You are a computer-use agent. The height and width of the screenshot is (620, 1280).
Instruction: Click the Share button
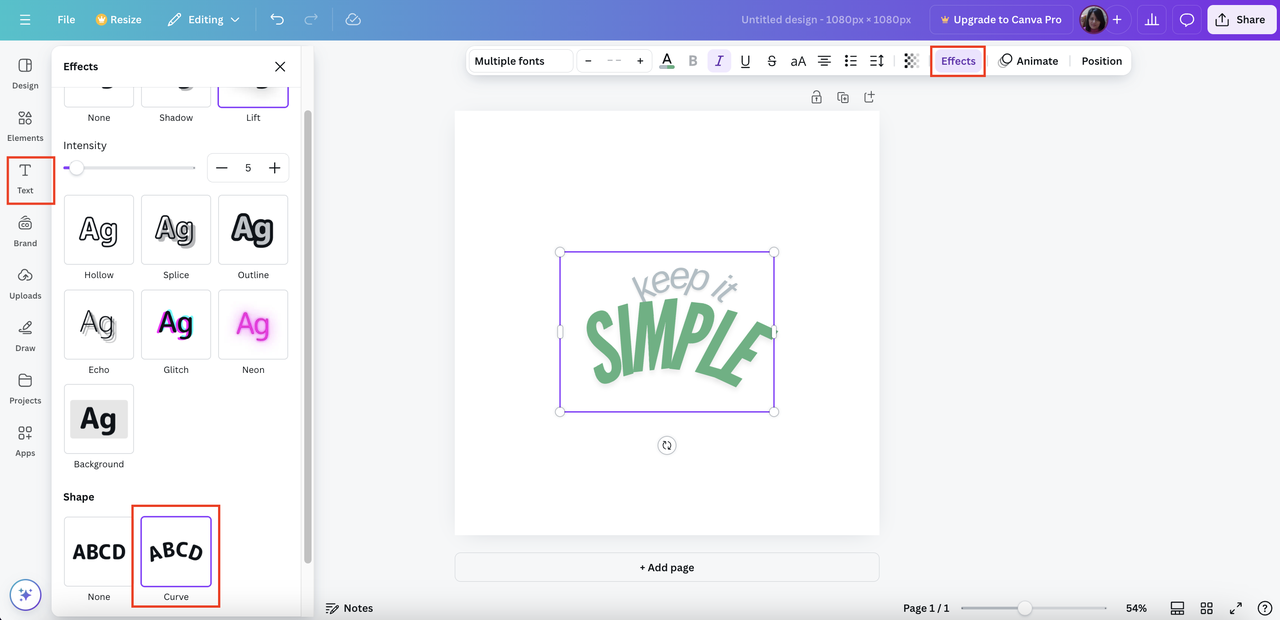(1241, 20)
